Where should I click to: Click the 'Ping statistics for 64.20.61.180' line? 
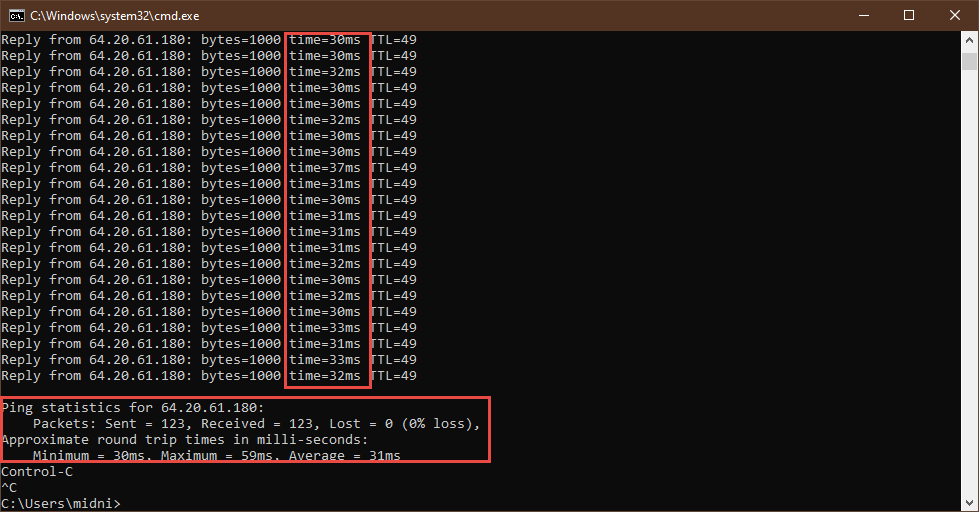133,408
